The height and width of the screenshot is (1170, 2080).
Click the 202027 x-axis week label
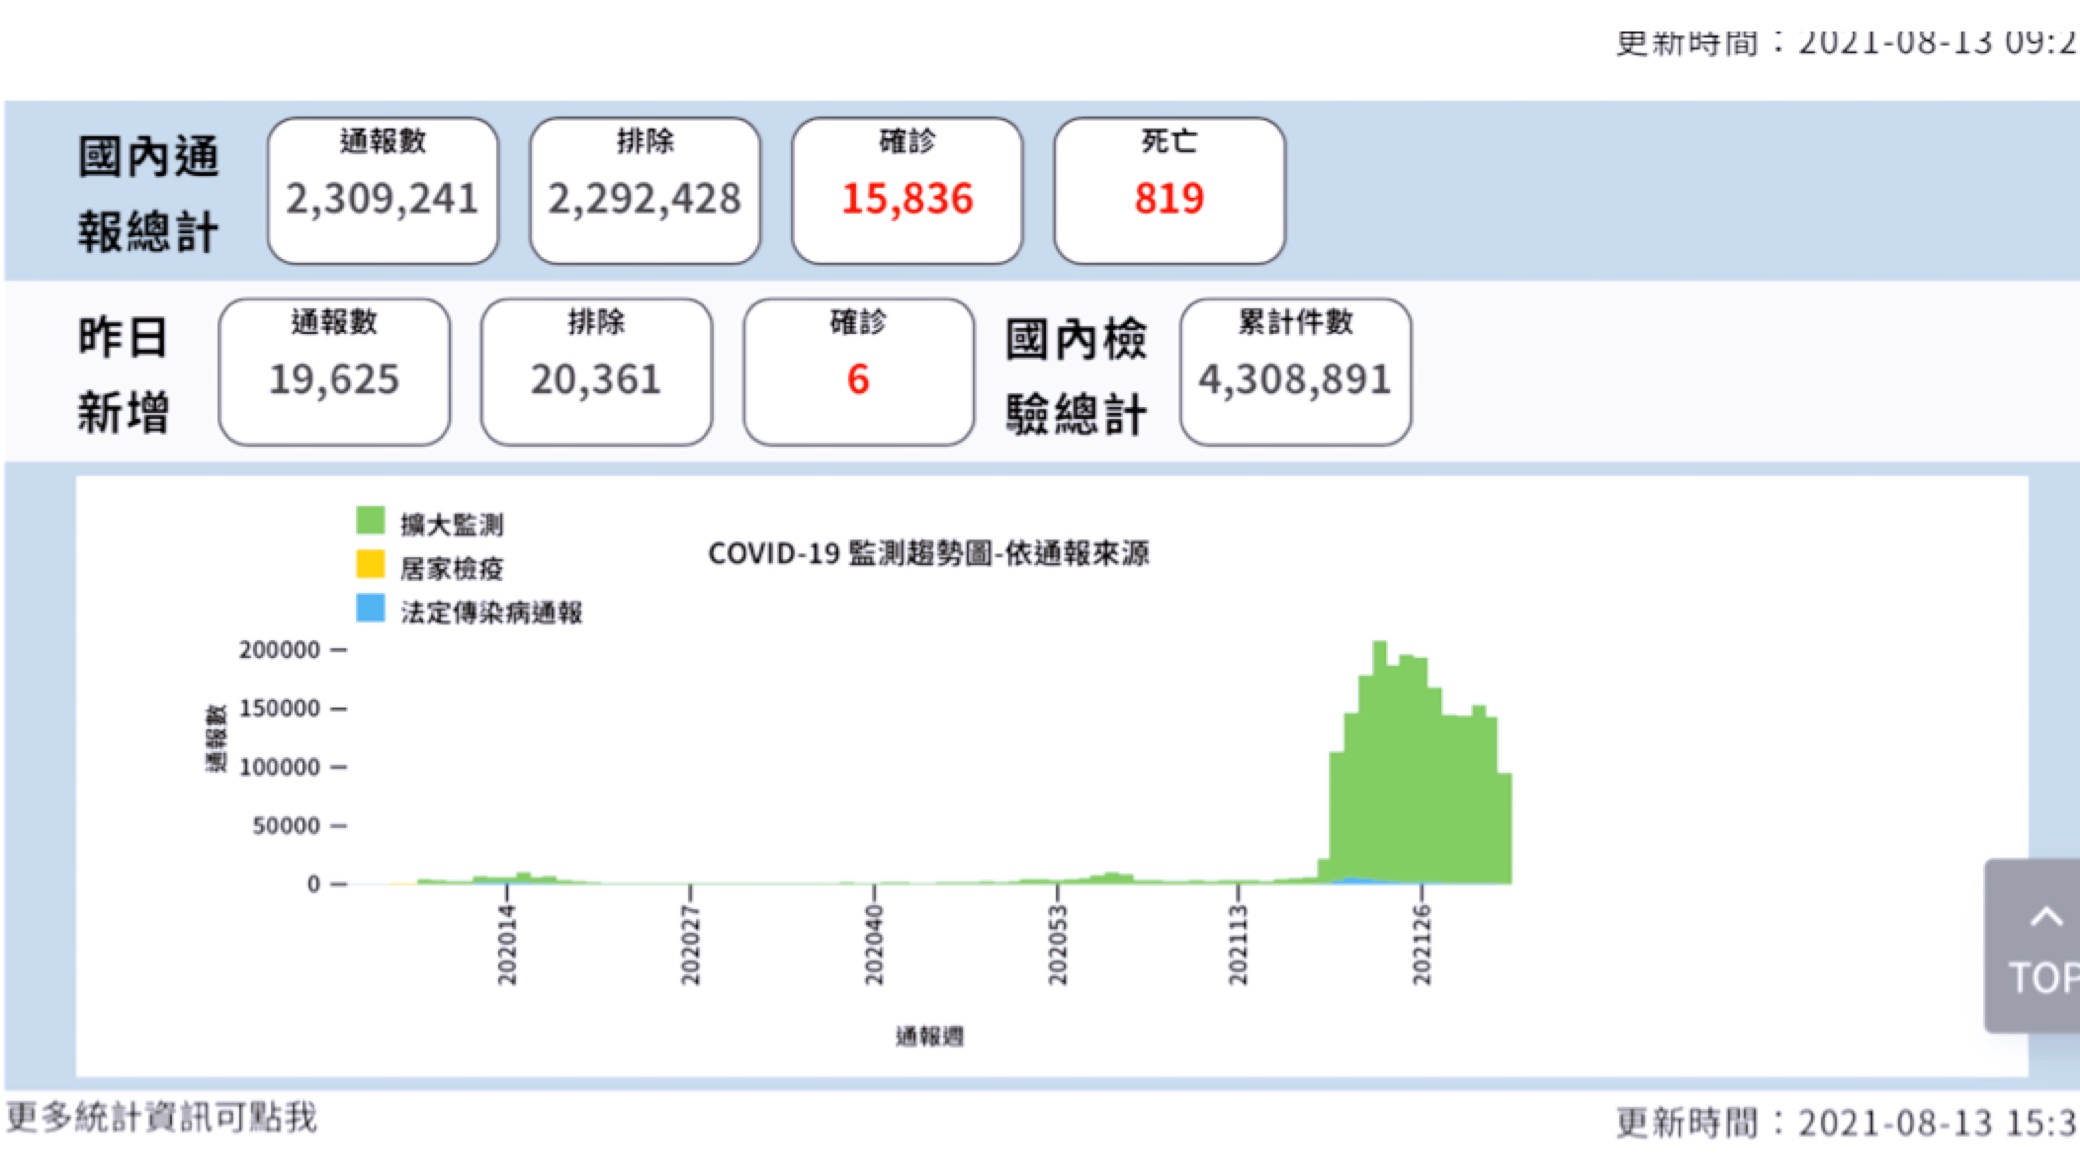click(x=690, y=945)
